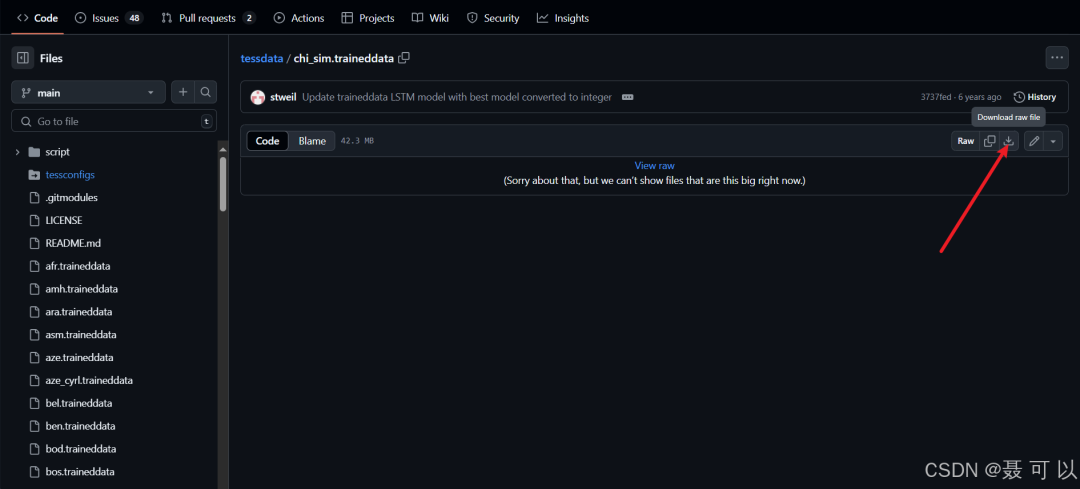Open edit options dropdown caret
Screen dimensions: 1080x489
[1053, 141]
